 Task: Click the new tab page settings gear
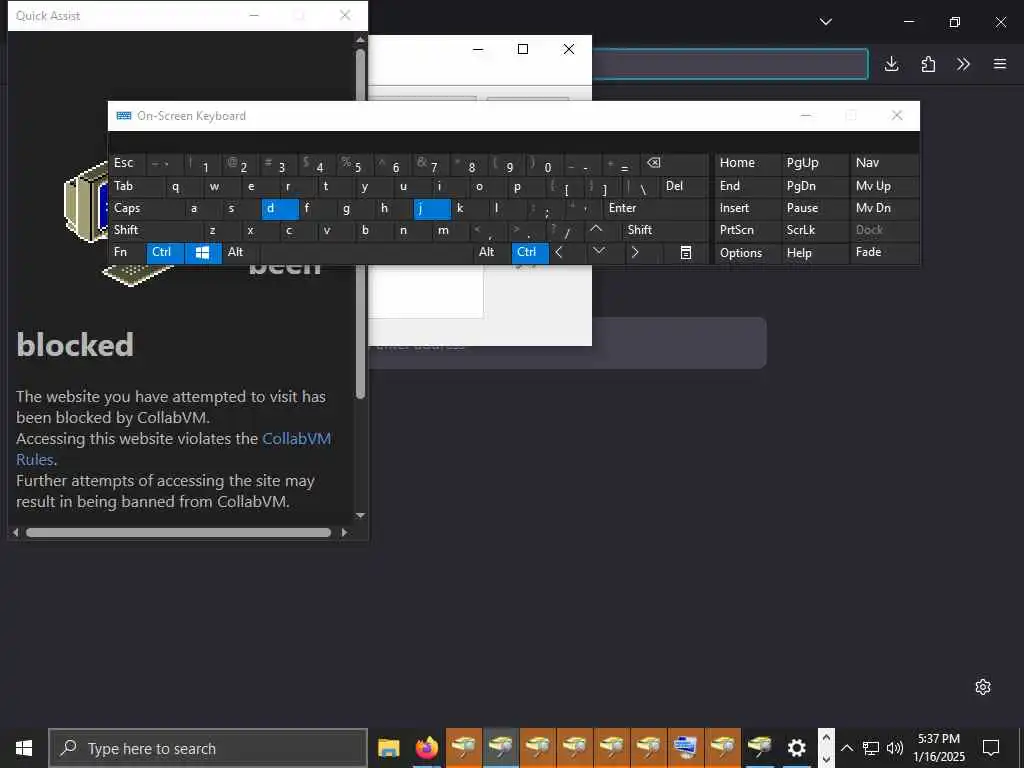[x=983, y=687]
